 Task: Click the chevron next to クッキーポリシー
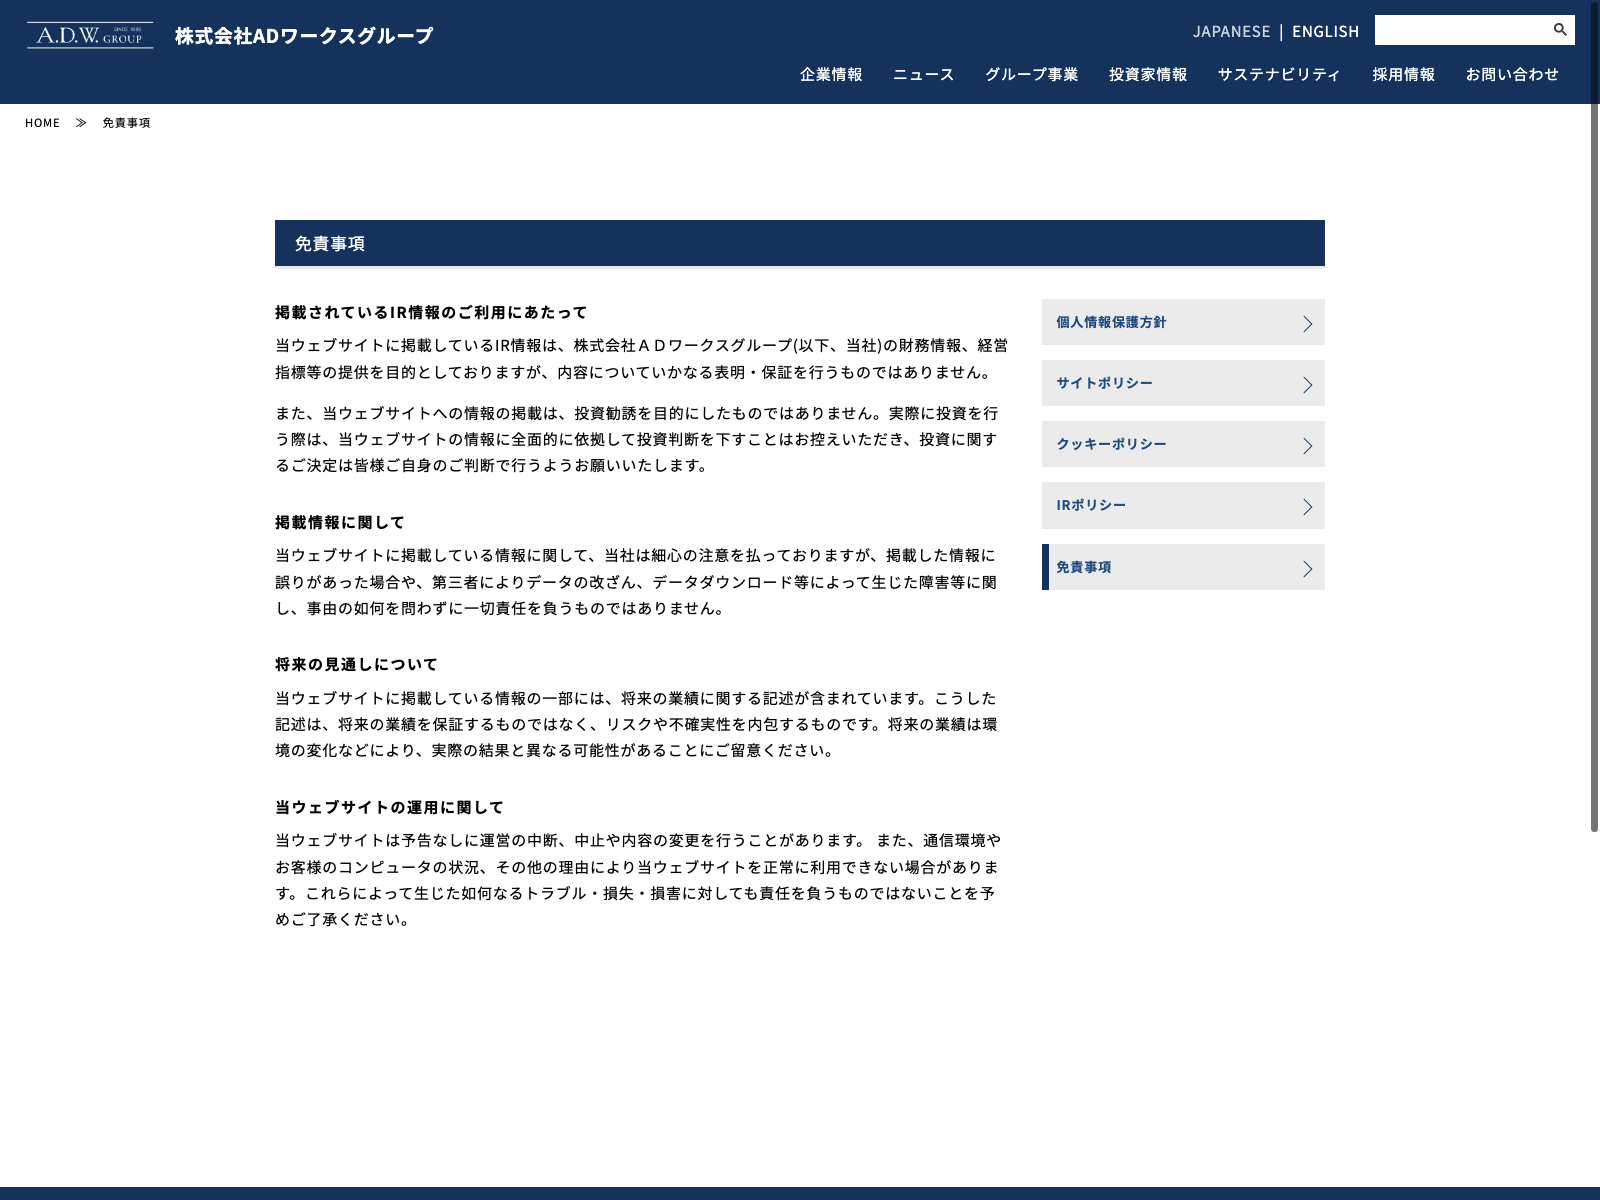[1307, 445]
